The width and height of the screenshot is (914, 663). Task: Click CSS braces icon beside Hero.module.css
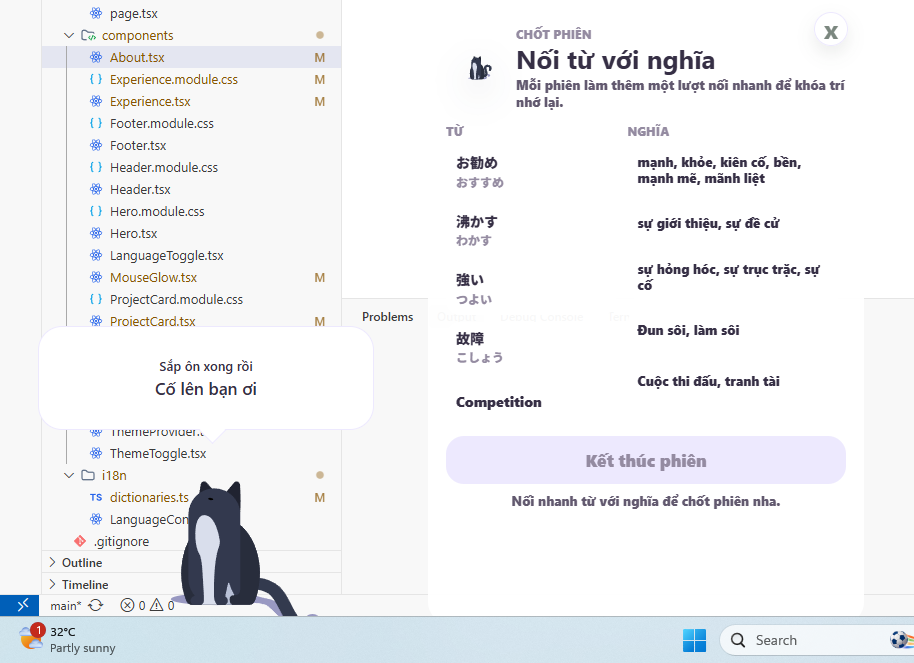pos(96,211)
